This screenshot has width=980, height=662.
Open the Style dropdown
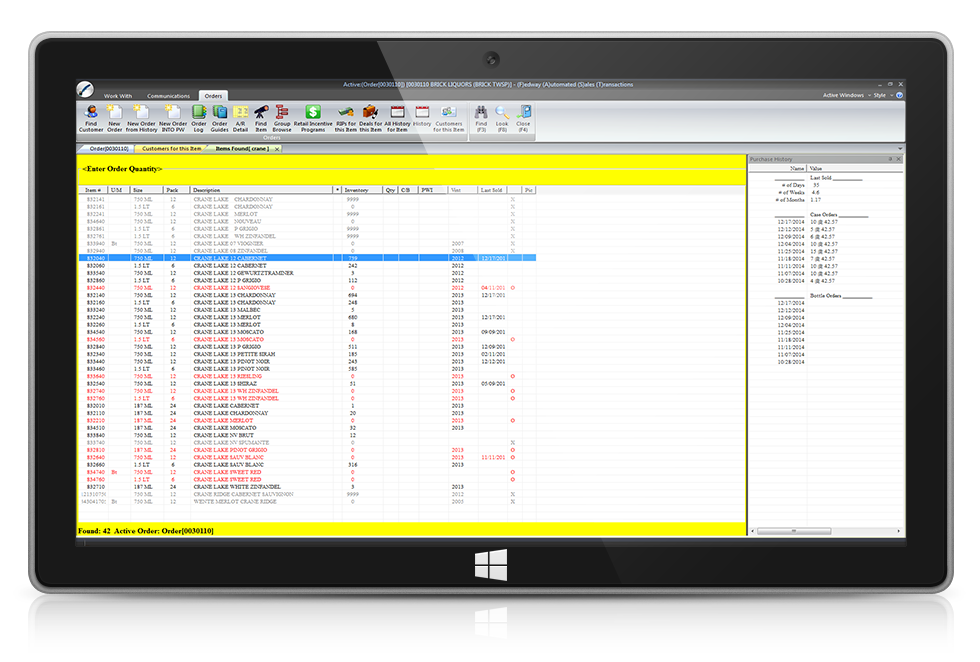point(883,95)
